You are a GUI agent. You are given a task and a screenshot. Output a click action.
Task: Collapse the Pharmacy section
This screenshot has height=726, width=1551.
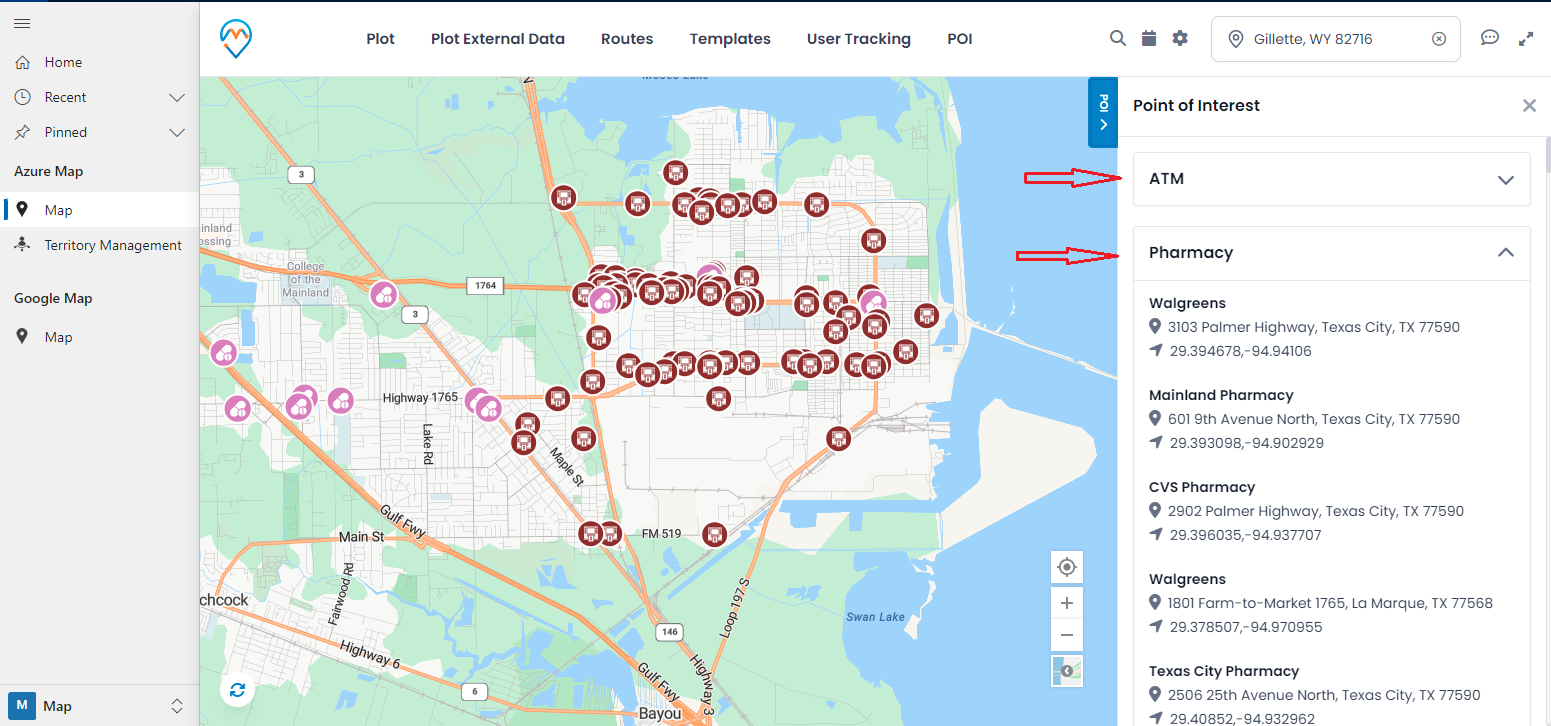point(1331,253)
